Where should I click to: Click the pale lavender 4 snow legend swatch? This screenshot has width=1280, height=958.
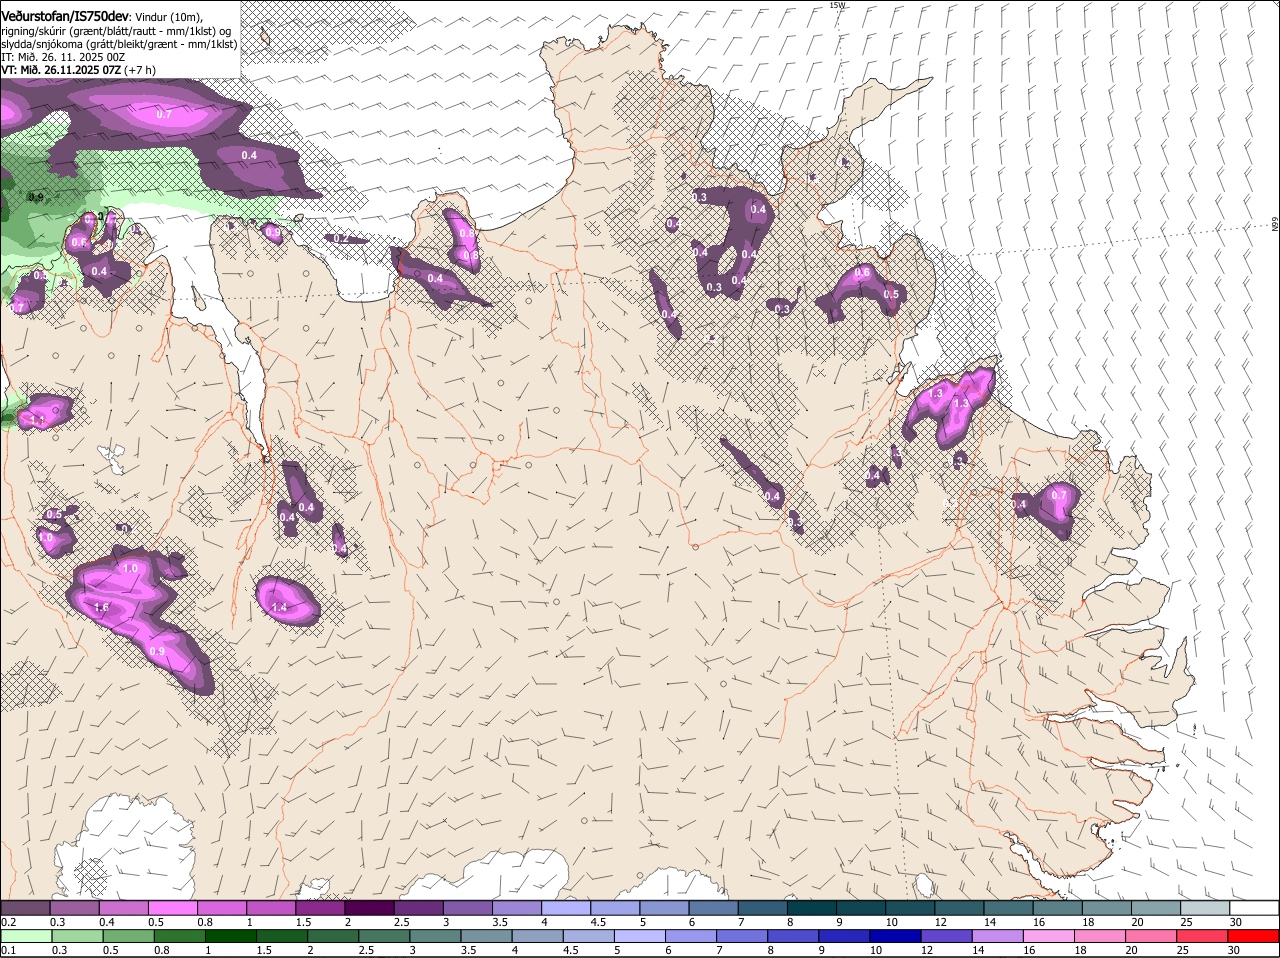tap(564, 907)
